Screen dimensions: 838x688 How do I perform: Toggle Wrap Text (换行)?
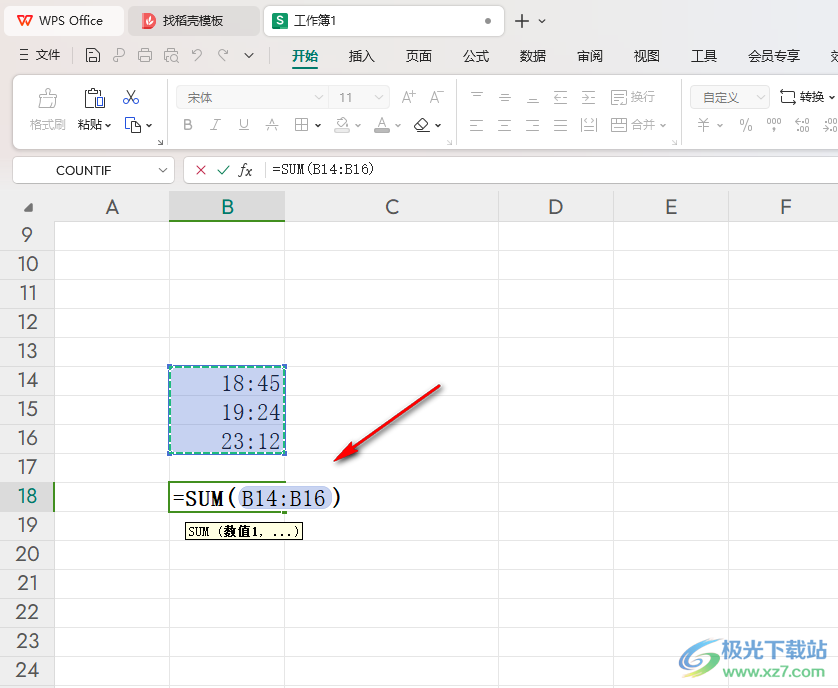(633, 97)
